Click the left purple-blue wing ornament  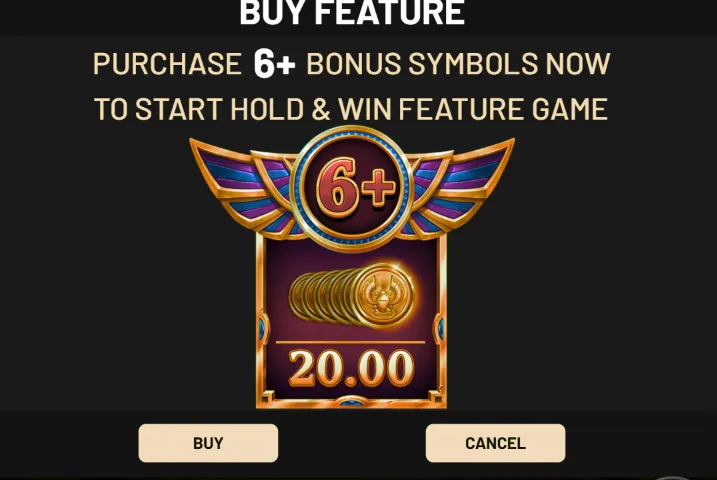[x=242, y=188]
